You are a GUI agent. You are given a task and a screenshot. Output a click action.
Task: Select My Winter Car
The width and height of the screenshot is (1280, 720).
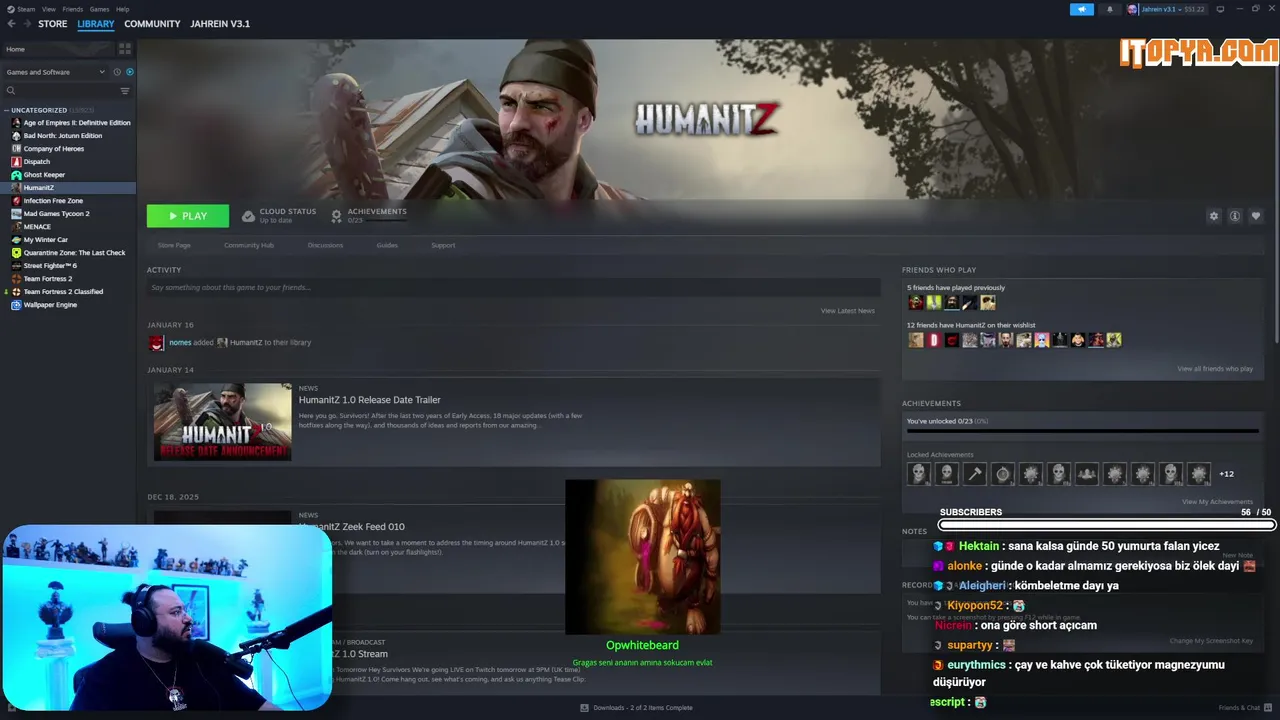point(46,240)
